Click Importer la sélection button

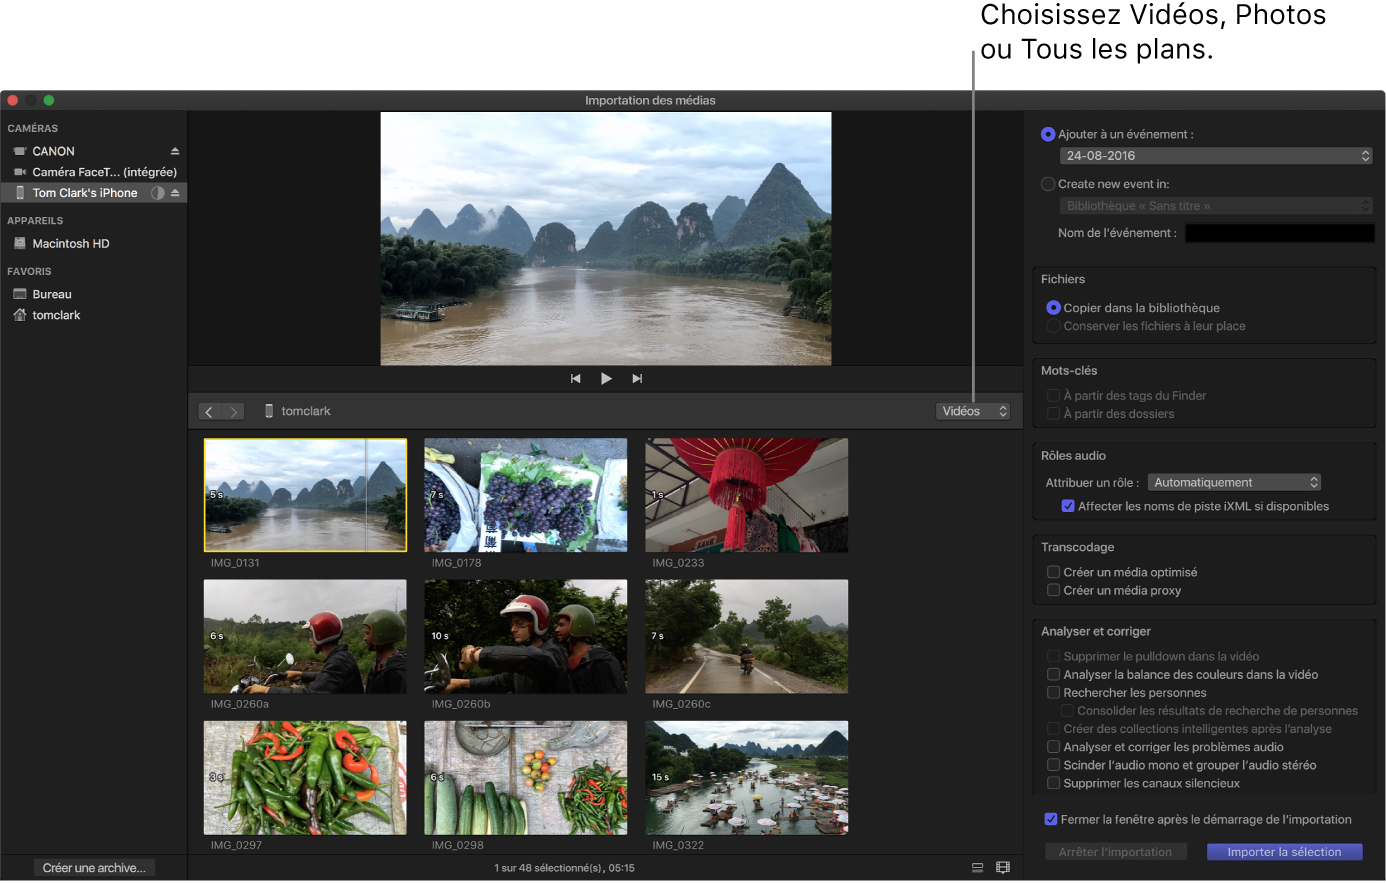click(1284, 852)
